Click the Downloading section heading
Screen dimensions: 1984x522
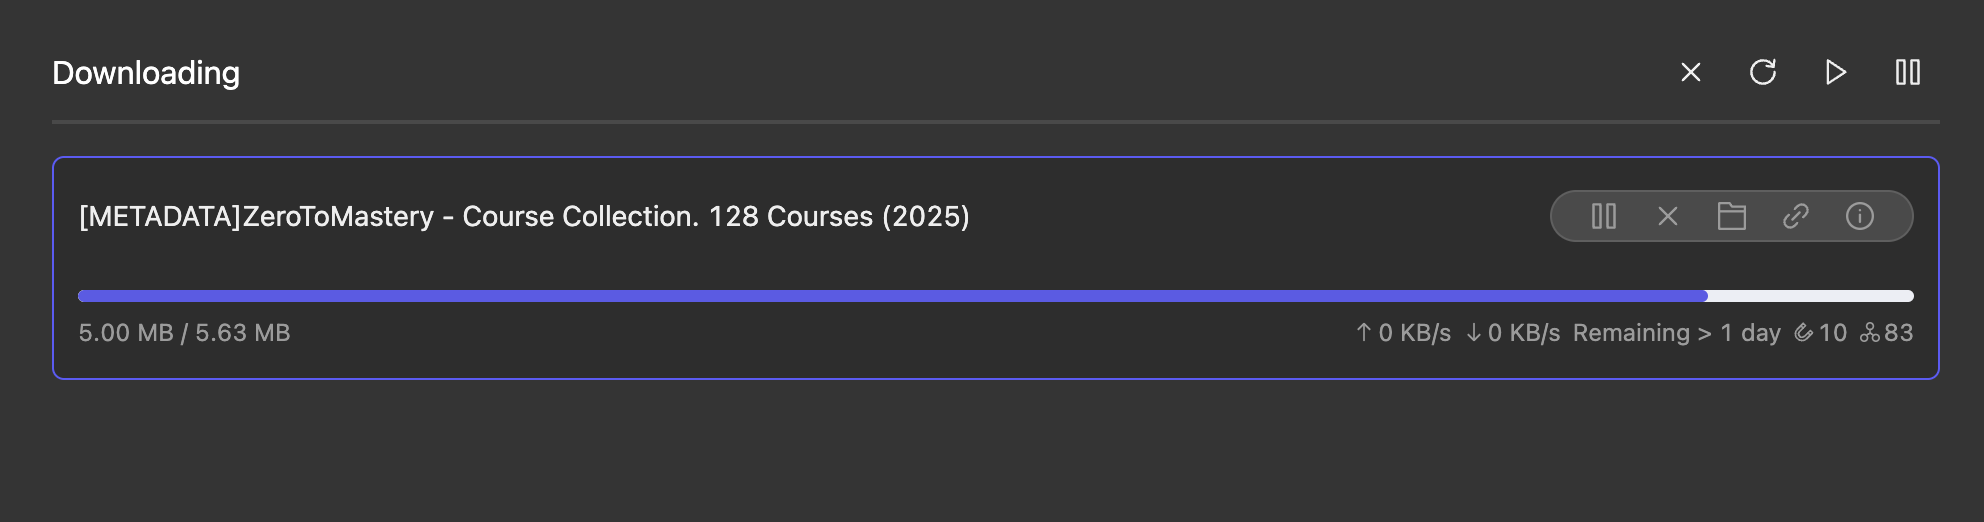[x=146, y=73]
